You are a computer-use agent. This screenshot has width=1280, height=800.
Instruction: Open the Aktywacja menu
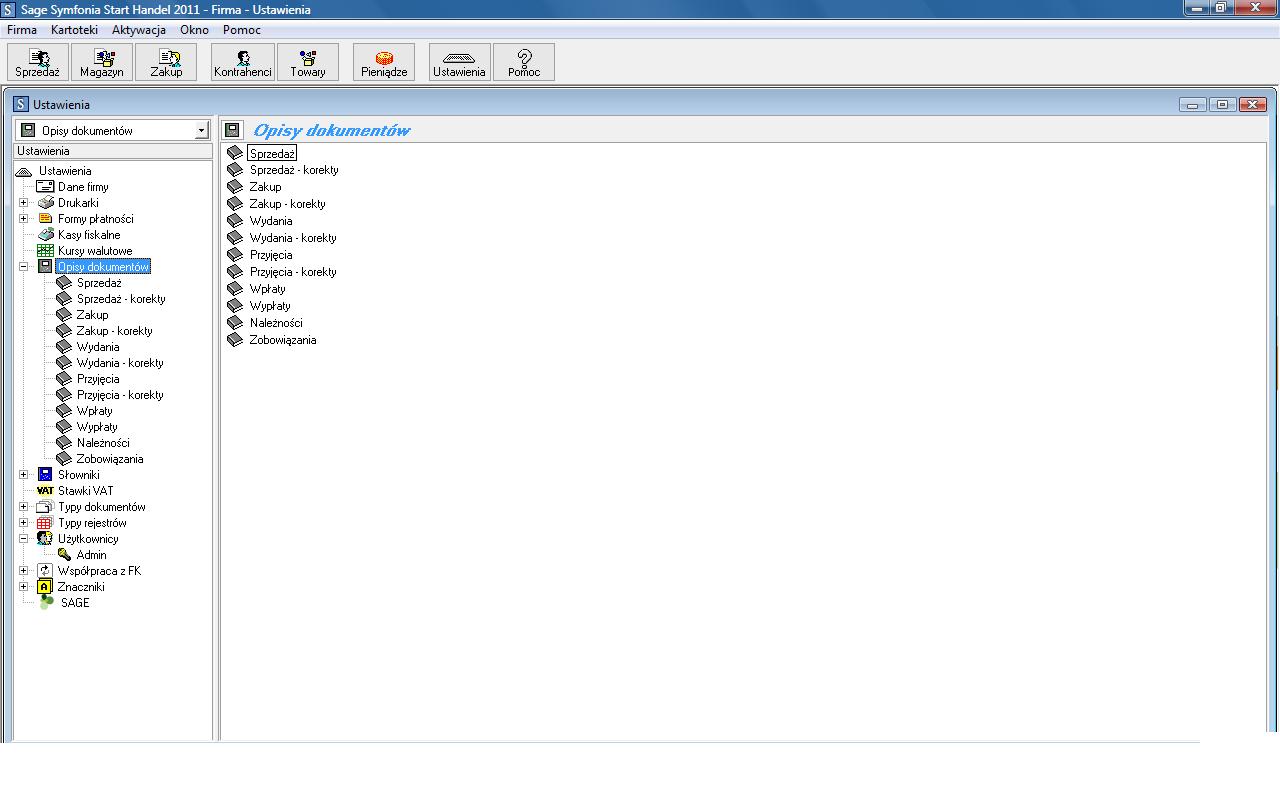click(139, 30)
